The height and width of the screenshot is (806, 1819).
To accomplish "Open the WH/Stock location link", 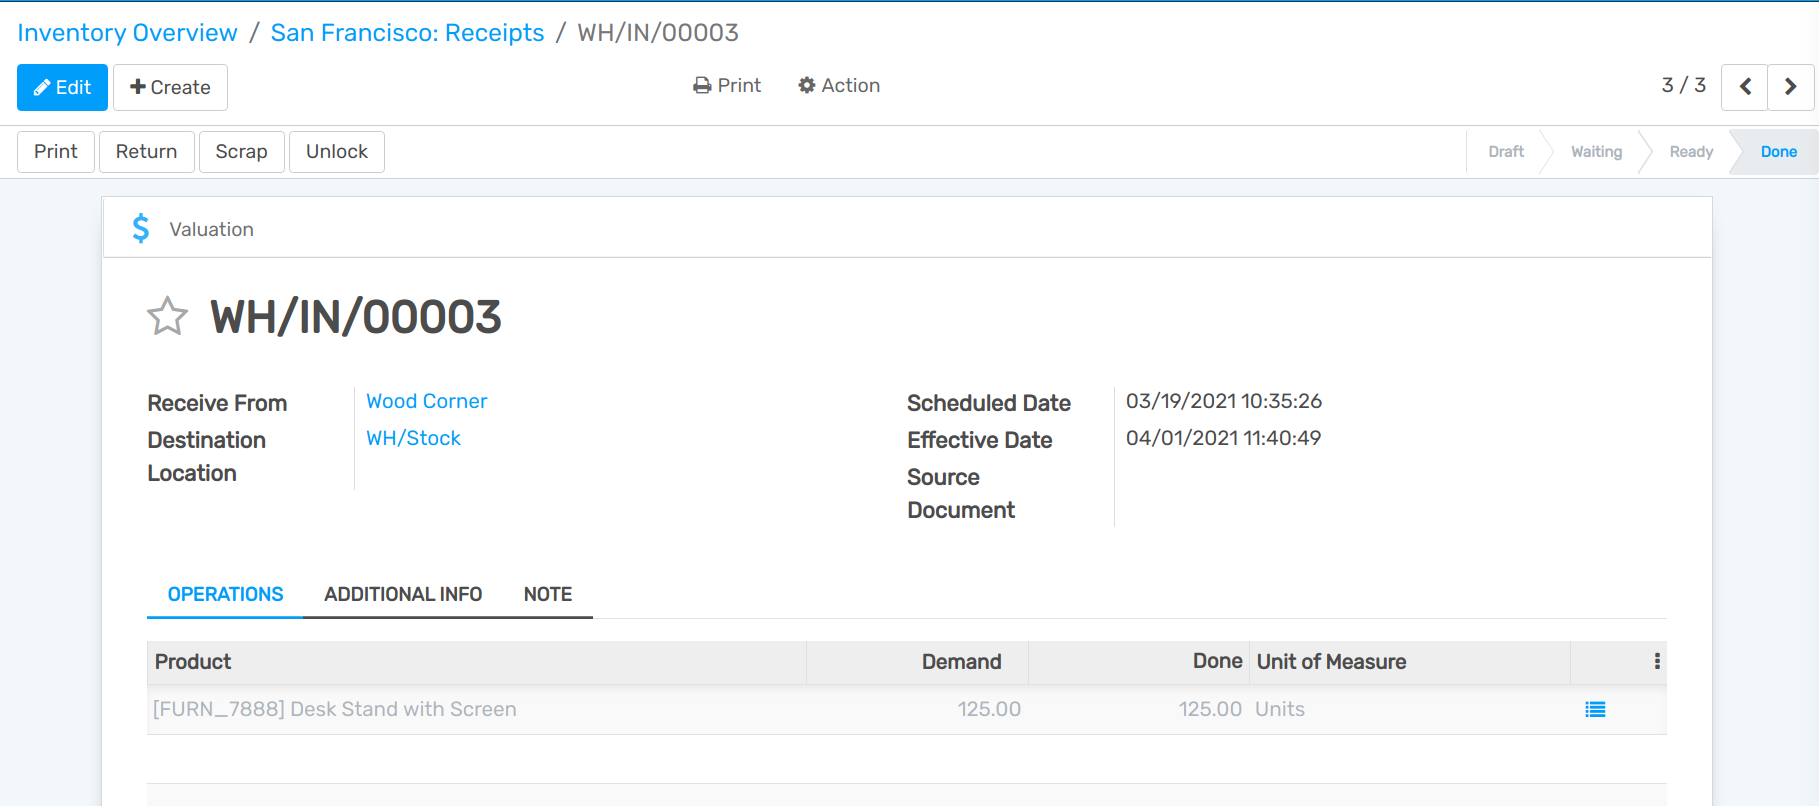I will 413,438.
